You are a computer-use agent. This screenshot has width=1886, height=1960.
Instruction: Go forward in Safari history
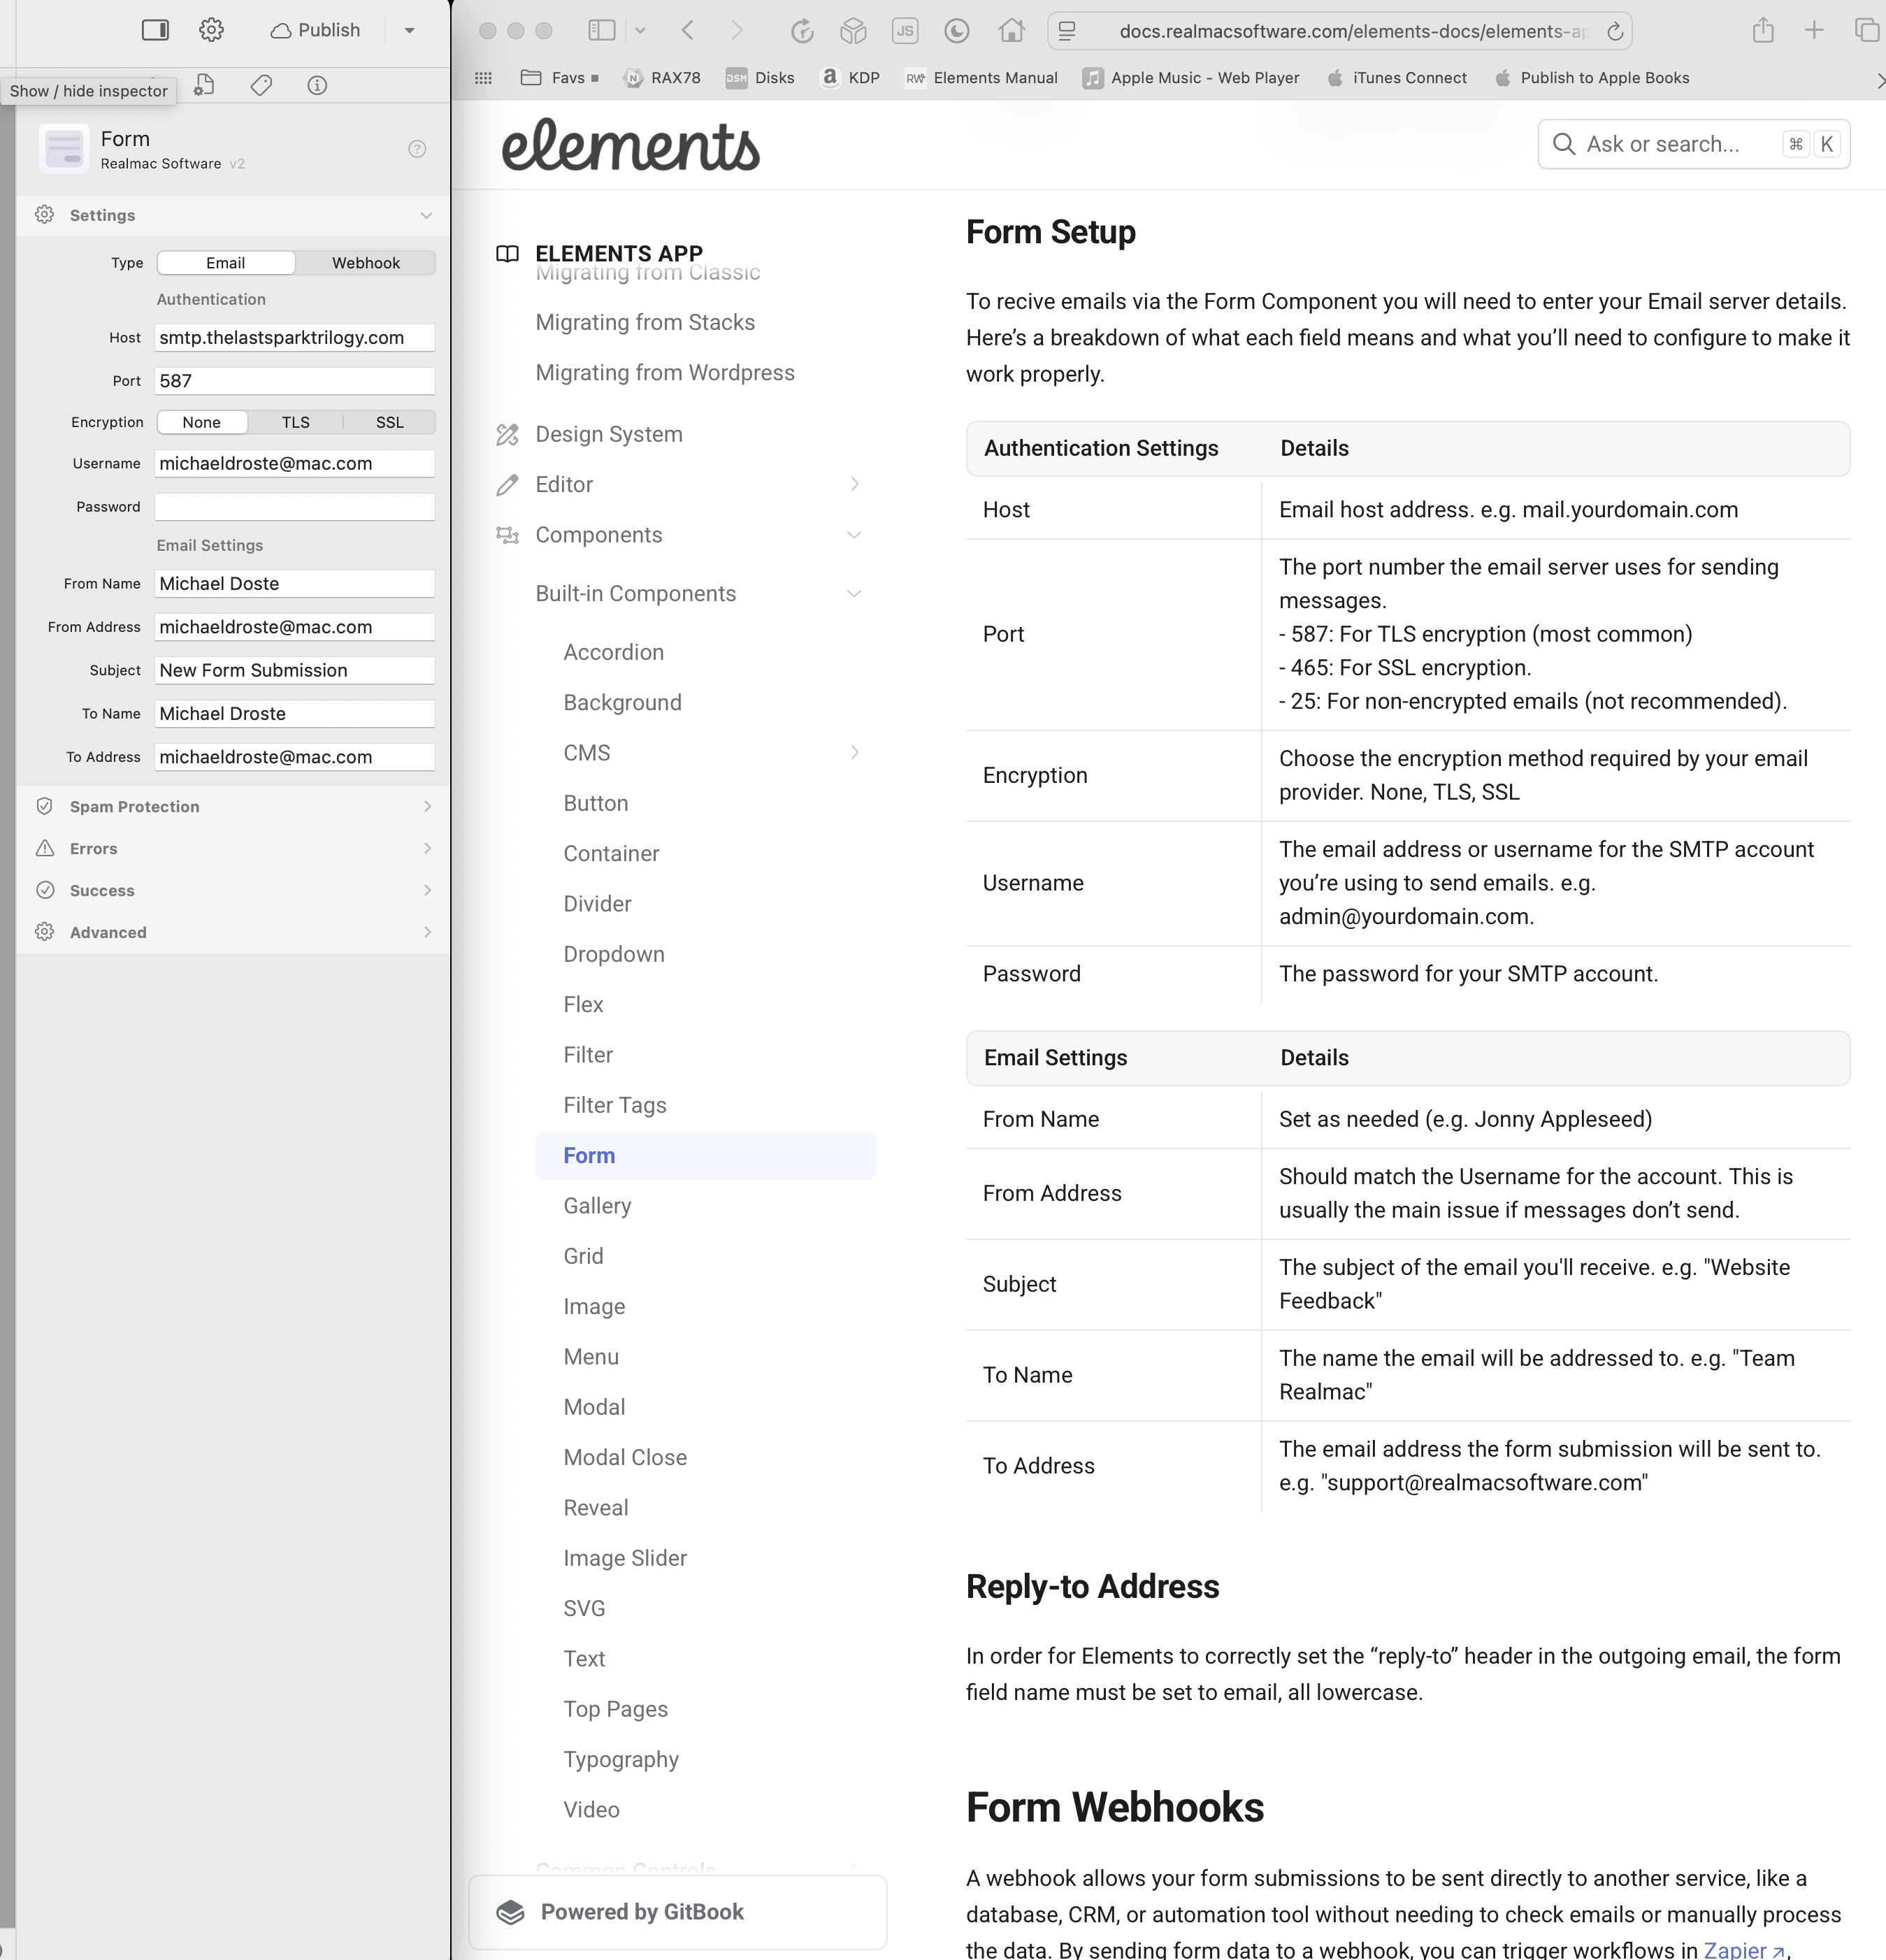coord(737,30)
